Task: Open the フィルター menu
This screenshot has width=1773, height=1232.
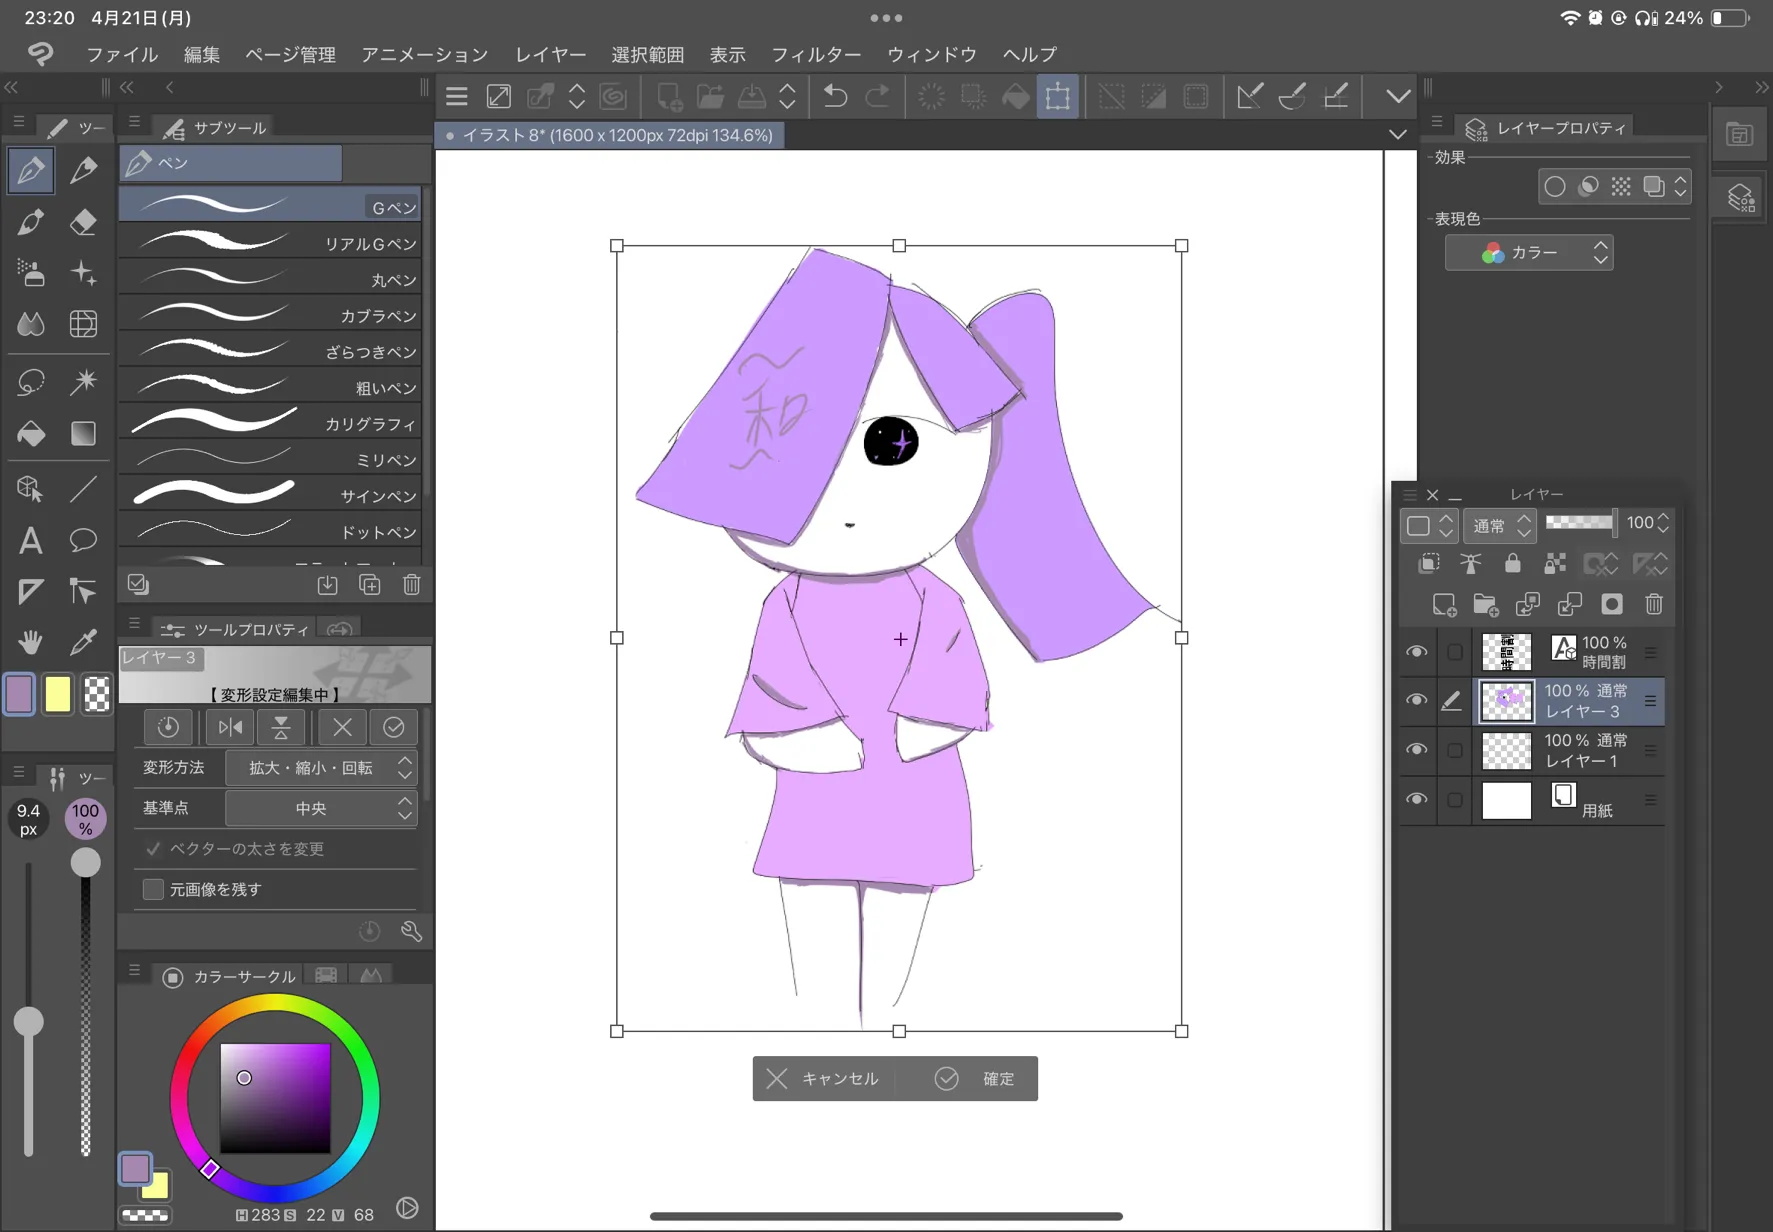Action: tap(815, 54)
